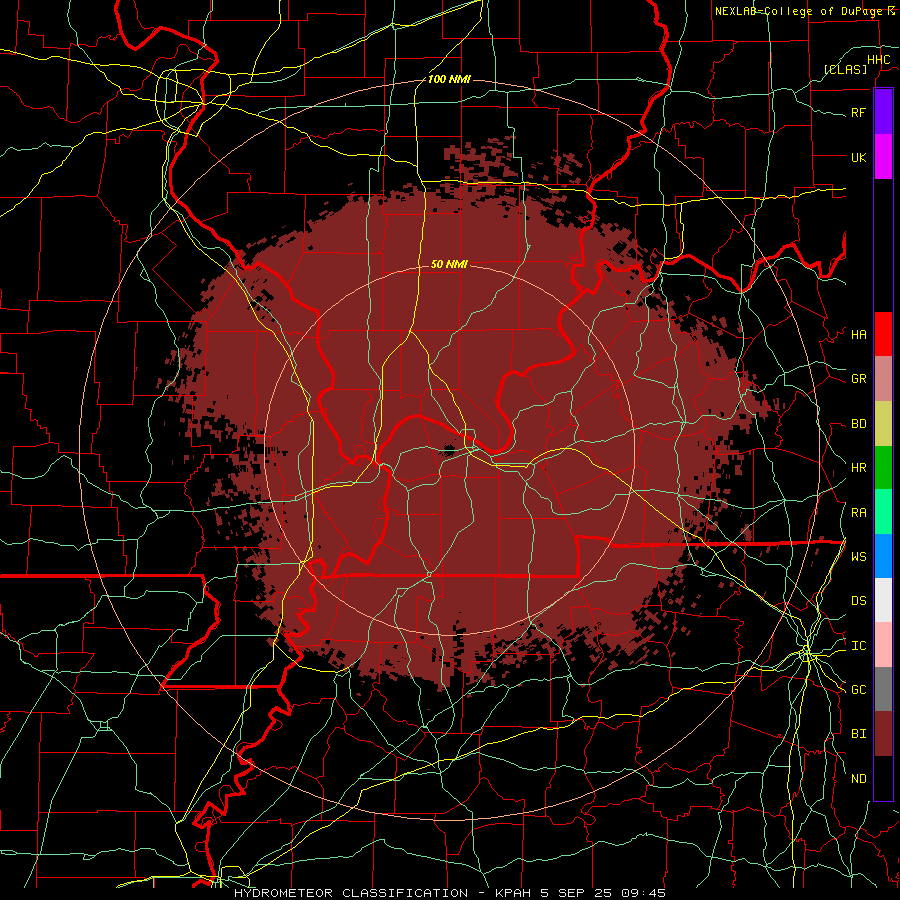The width and height of the screenshot is (900, 900).
Task: Click the "HHC" product code text
Action: [878, 60]
